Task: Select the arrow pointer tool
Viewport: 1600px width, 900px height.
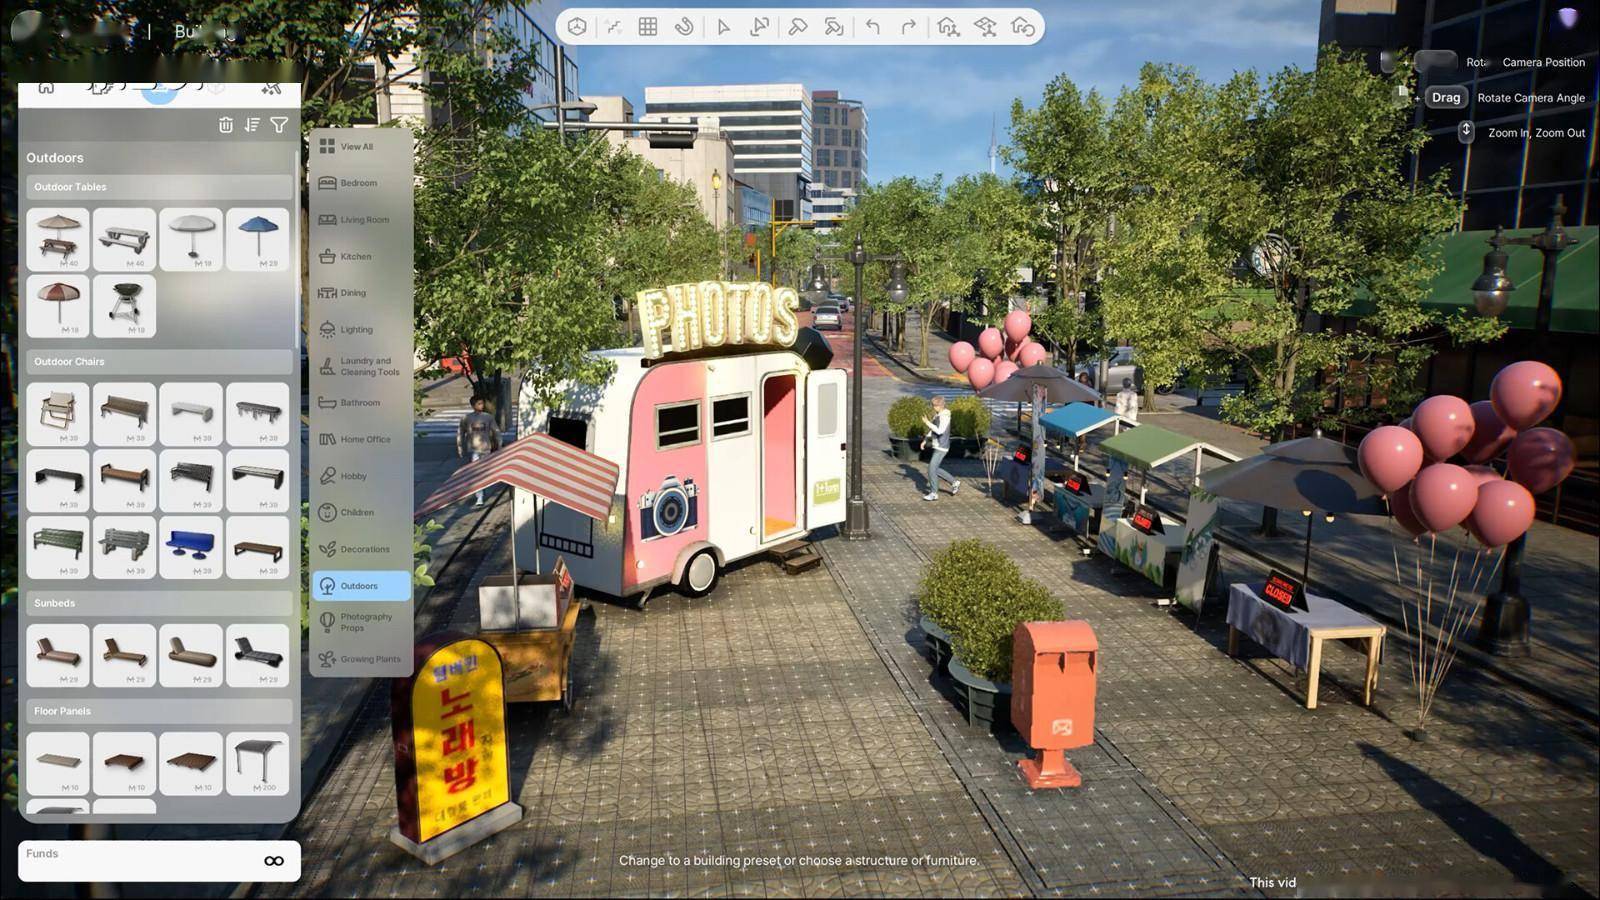Action: [x=723, y=27]
